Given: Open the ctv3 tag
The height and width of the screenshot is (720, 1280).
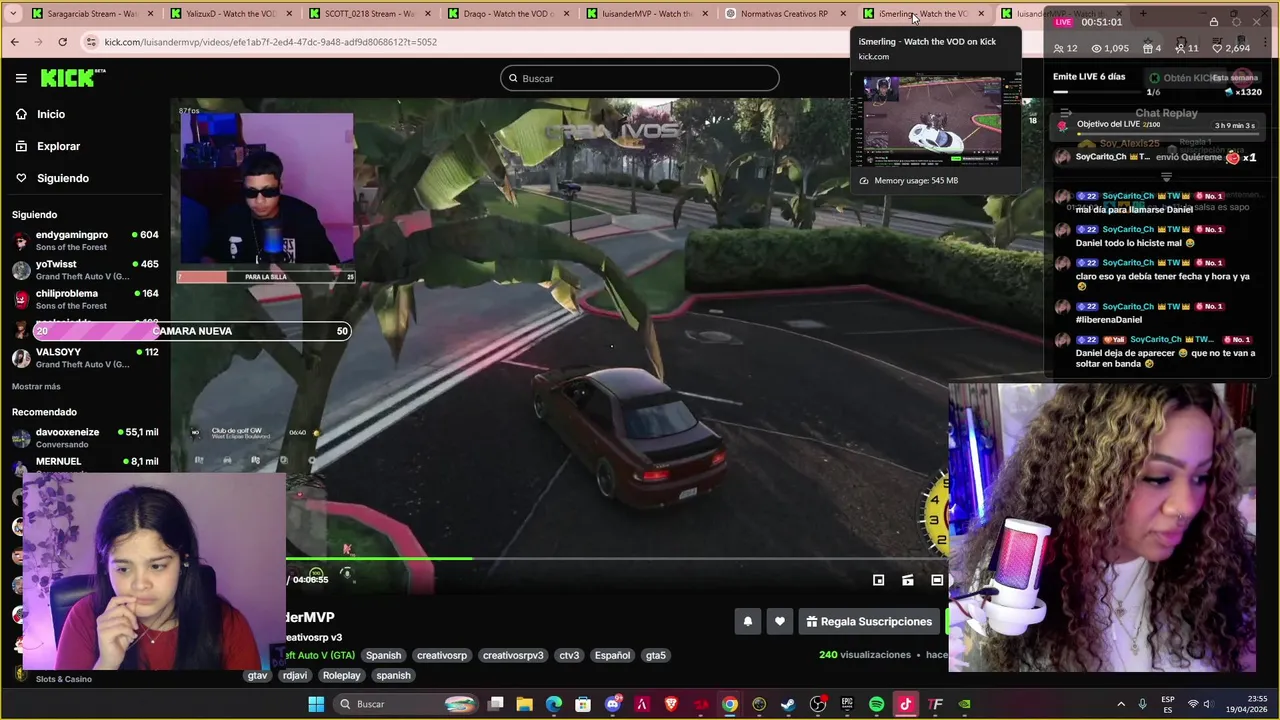Looking at the screenshot, I should [x=569, y=655].
